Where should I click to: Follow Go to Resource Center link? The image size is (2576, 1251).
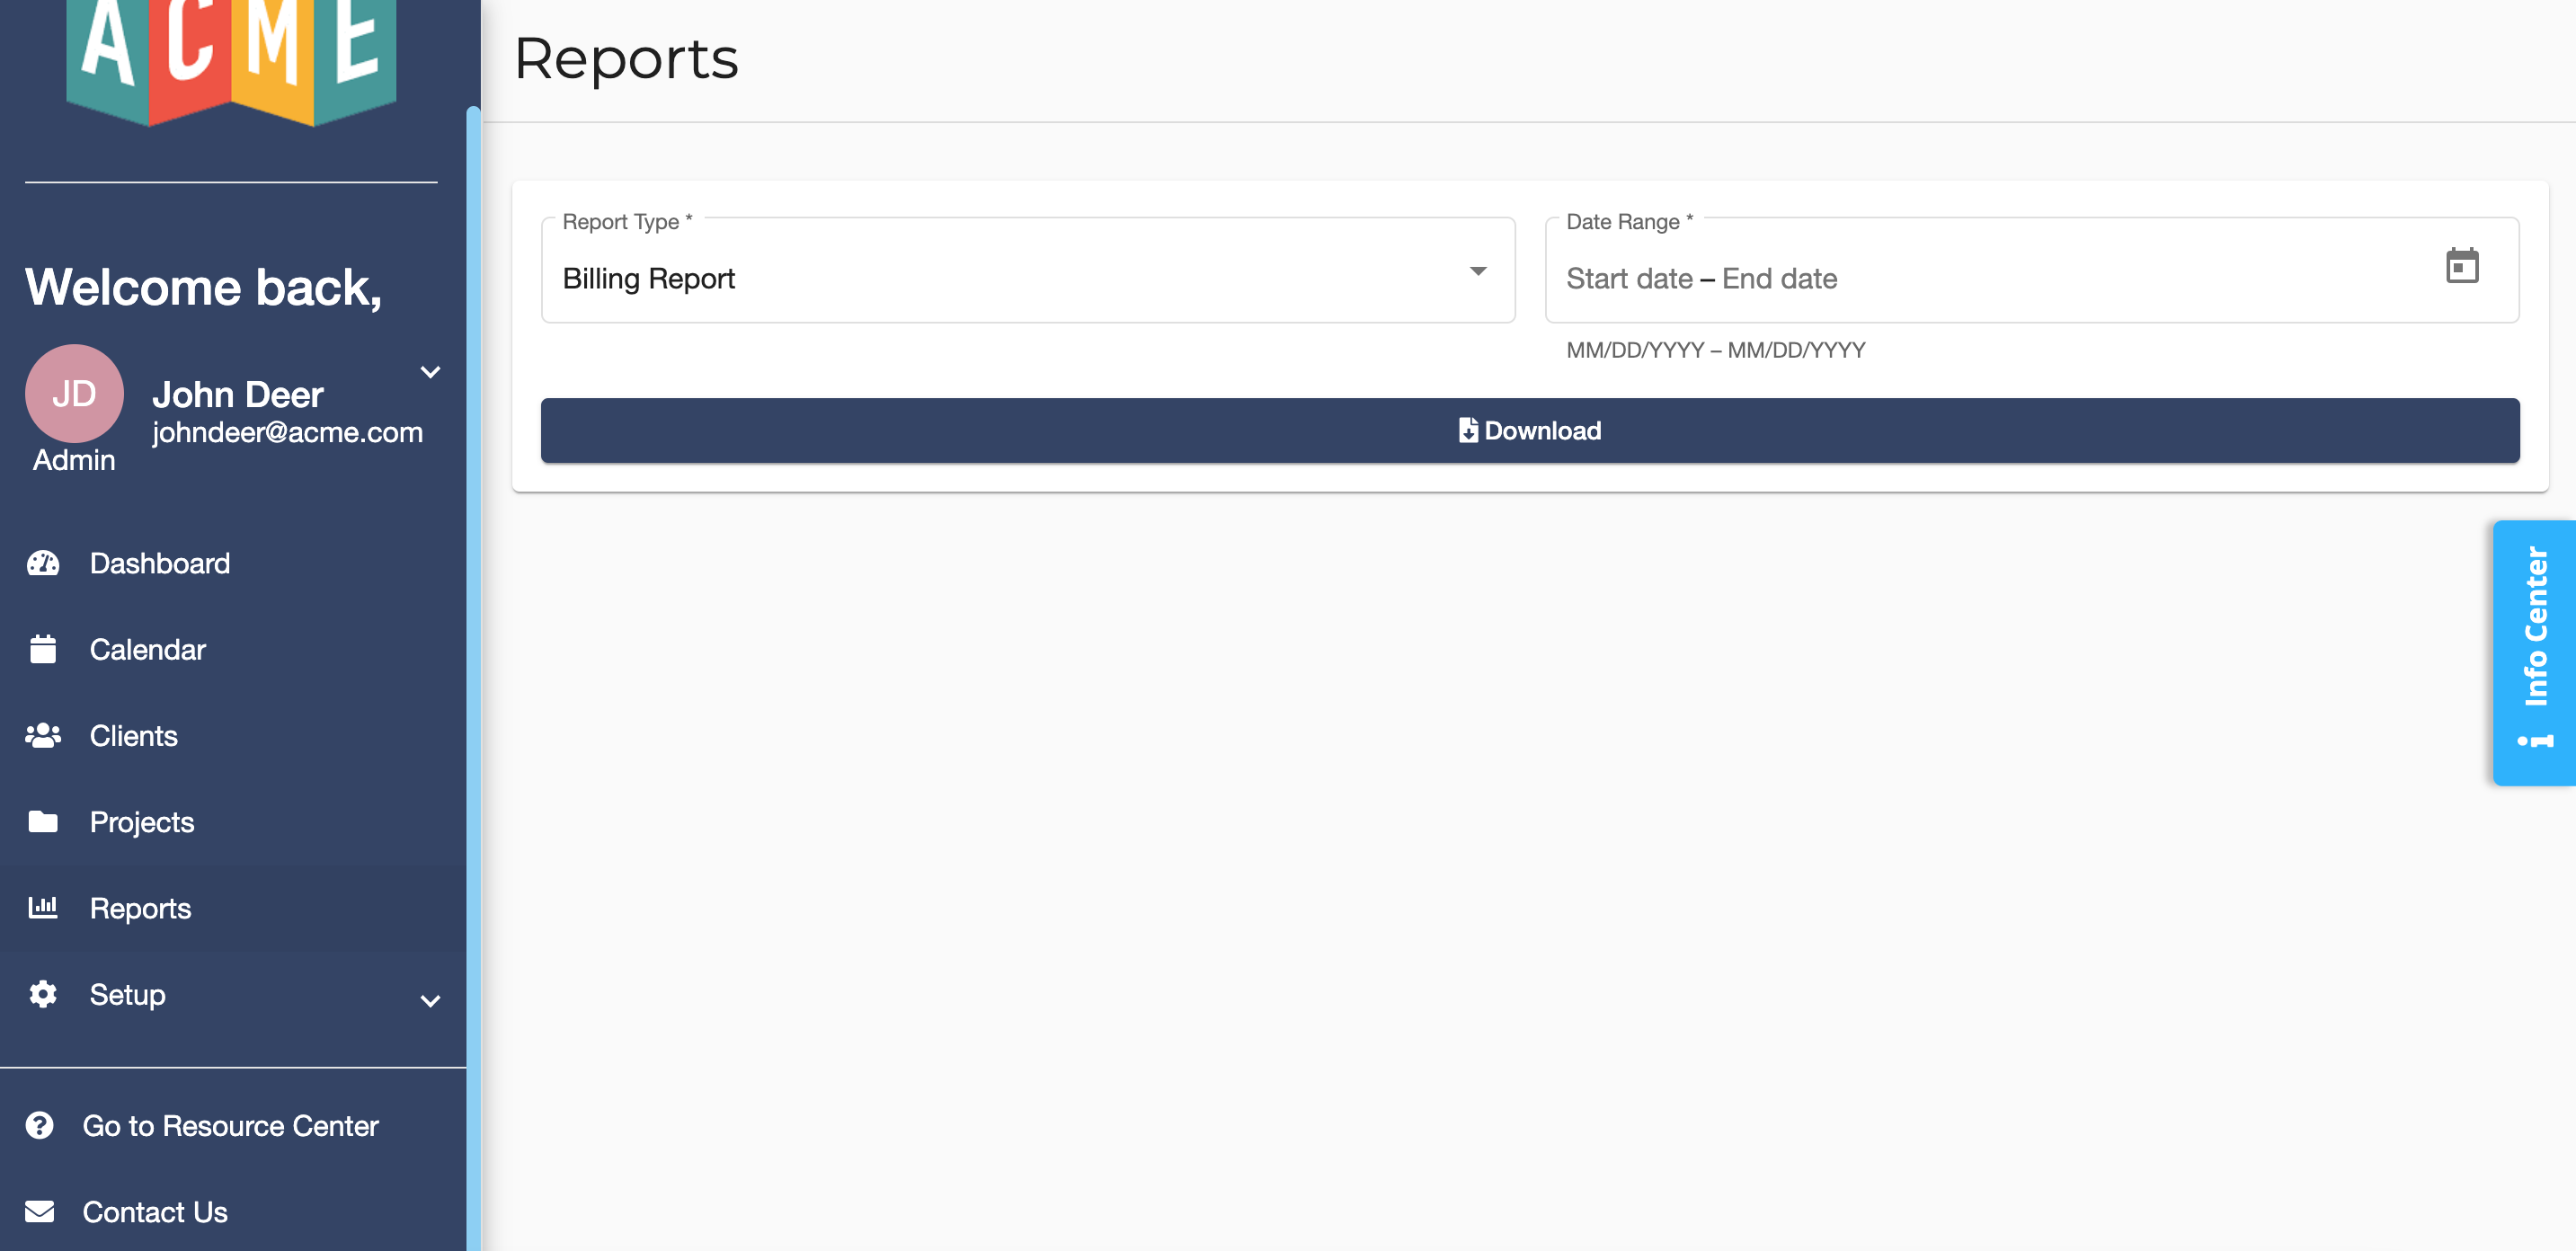tap(230, 1126)
